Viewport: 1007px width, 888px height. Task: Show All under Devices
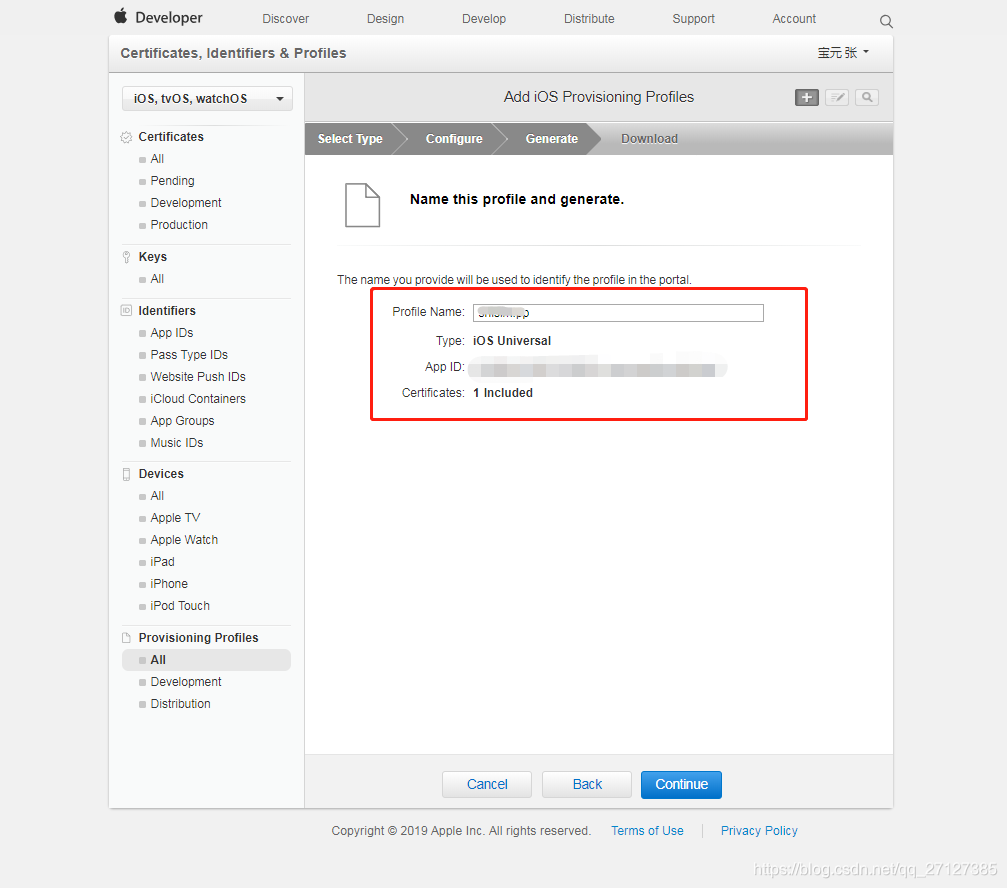point(157,496)
